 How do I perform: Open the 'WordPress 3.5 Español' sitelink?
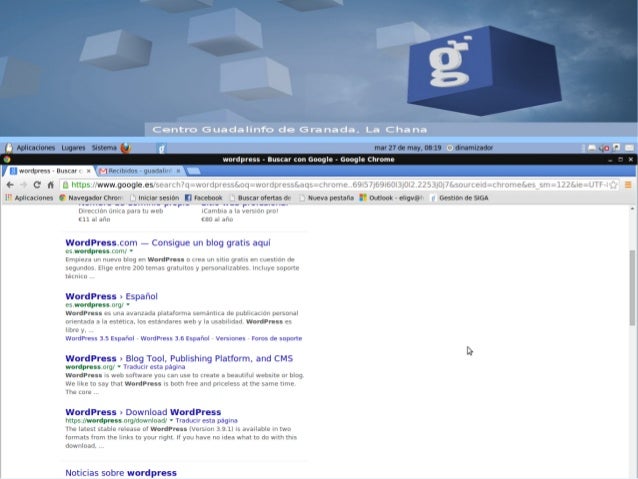[100, 338]
